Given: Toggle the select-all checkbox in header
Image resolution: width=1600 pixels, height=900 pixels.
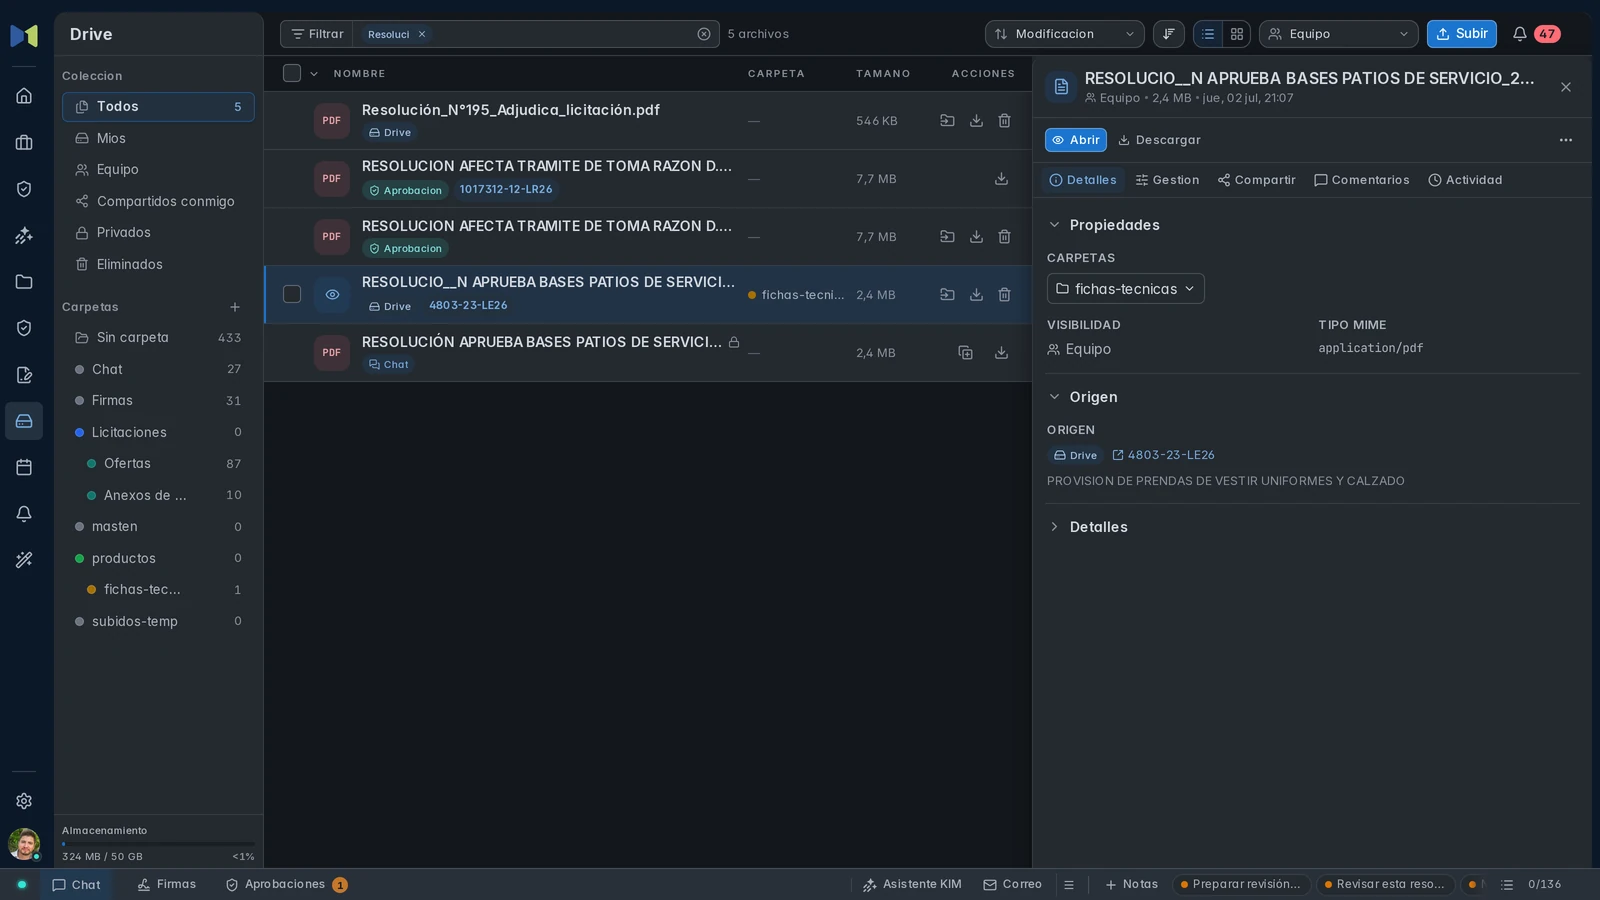Looking at the screenshot, I should (292, 73).
